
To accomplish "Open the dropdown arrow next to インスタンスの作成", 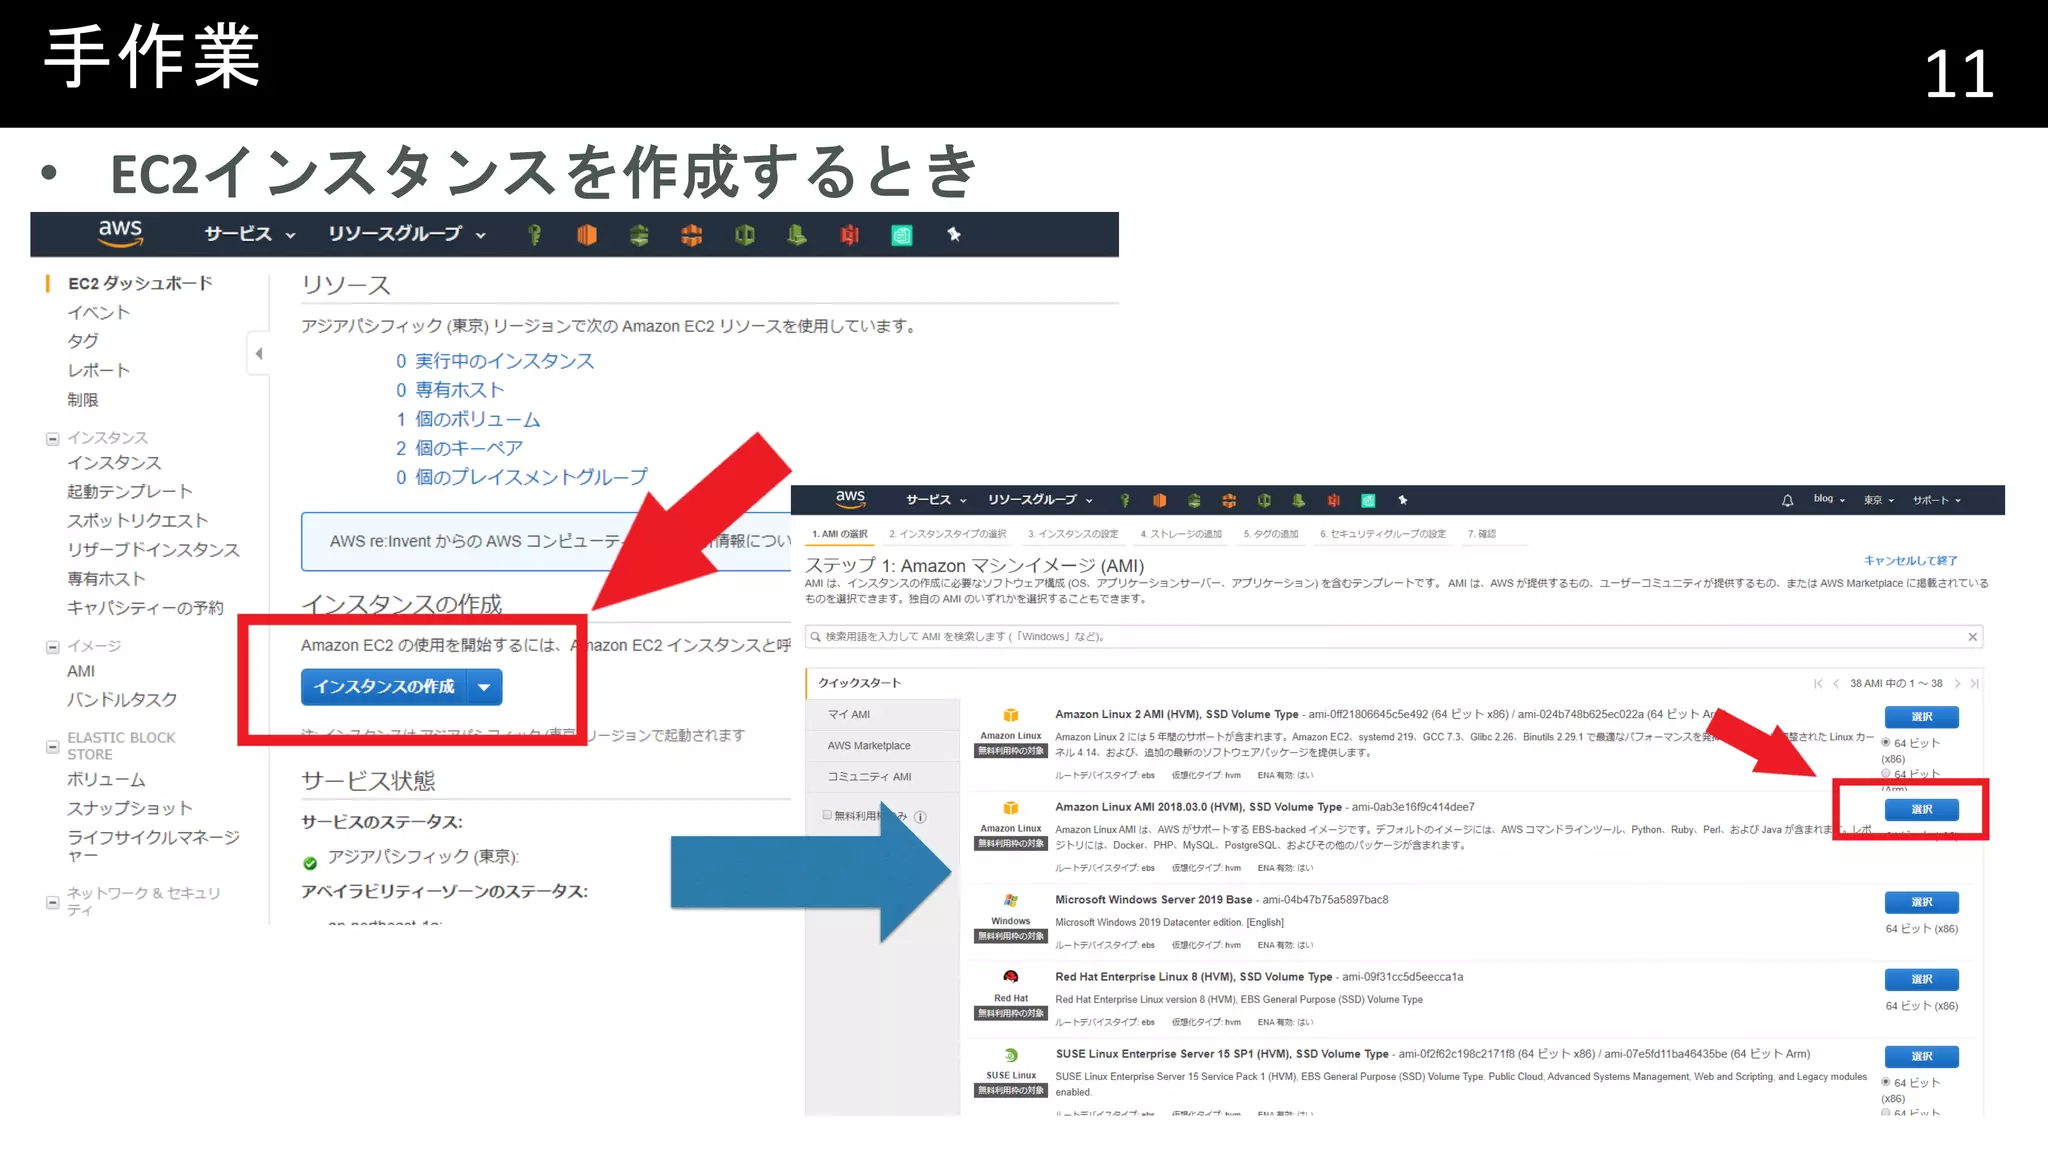I will (484, 687).
